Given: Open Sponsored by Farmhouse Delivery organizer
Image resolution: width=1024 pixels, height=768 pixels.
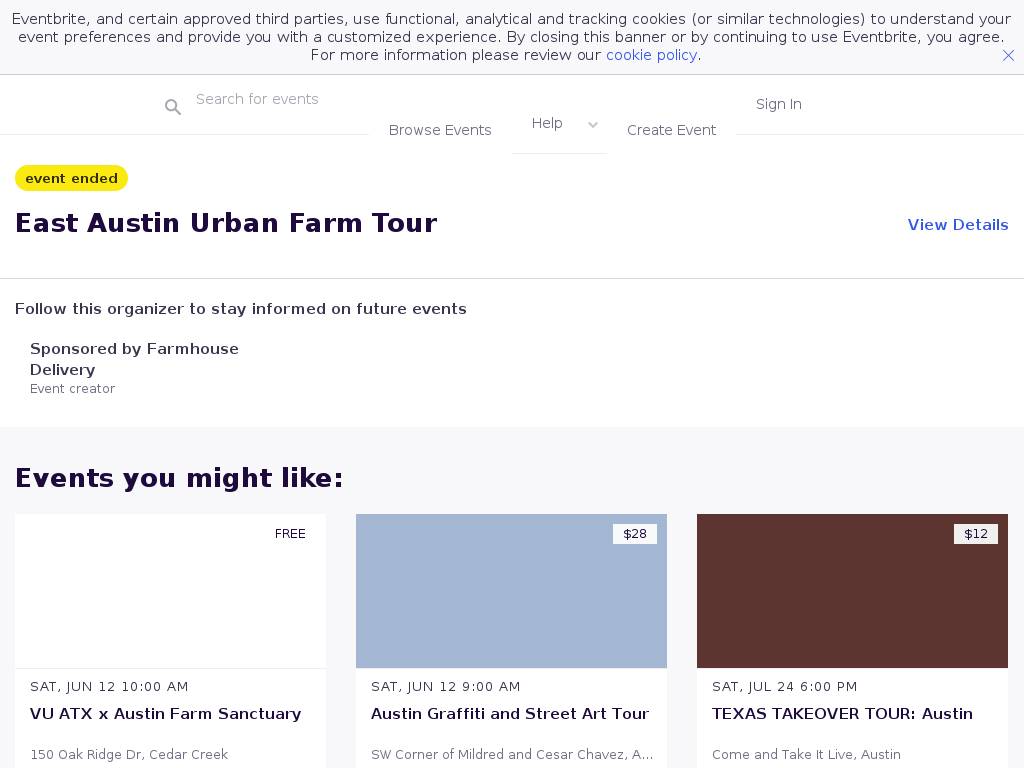Looking at the screenshot, I should [134, 359].
